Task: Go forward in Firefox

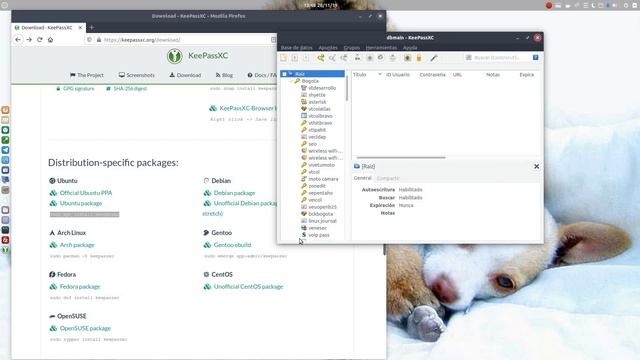Action: pos(29,40)
